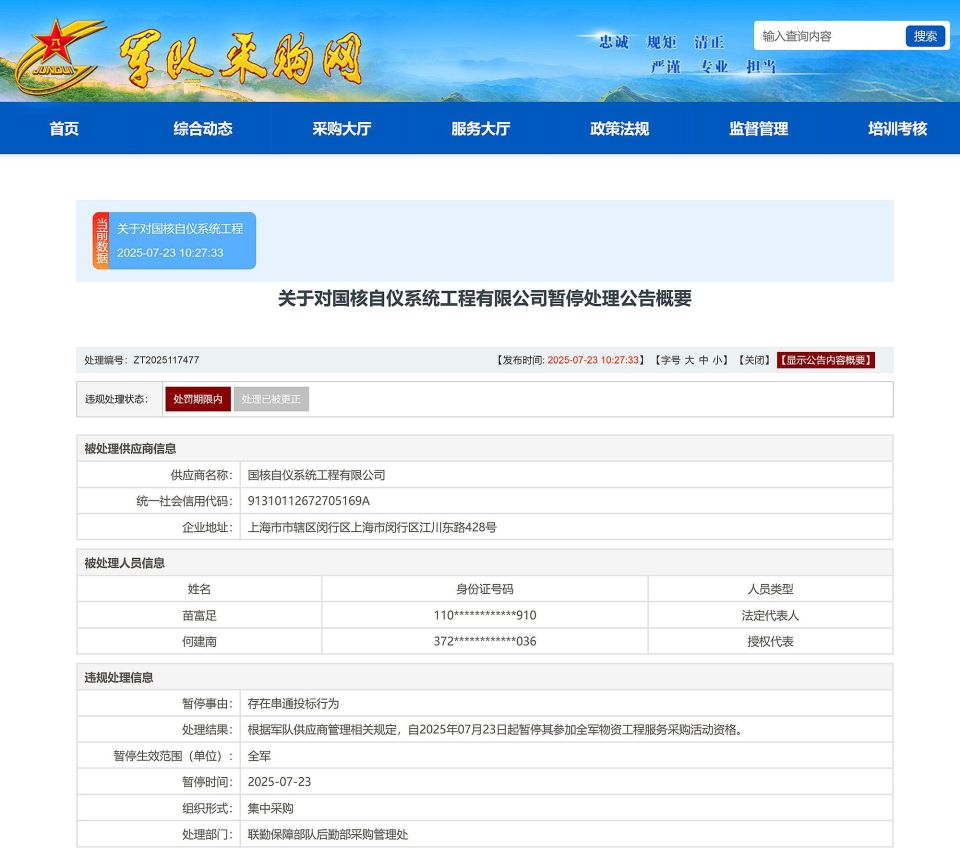Click ID number ending in 910
Screen dimensions: 960x861
[x=485, y=615]
